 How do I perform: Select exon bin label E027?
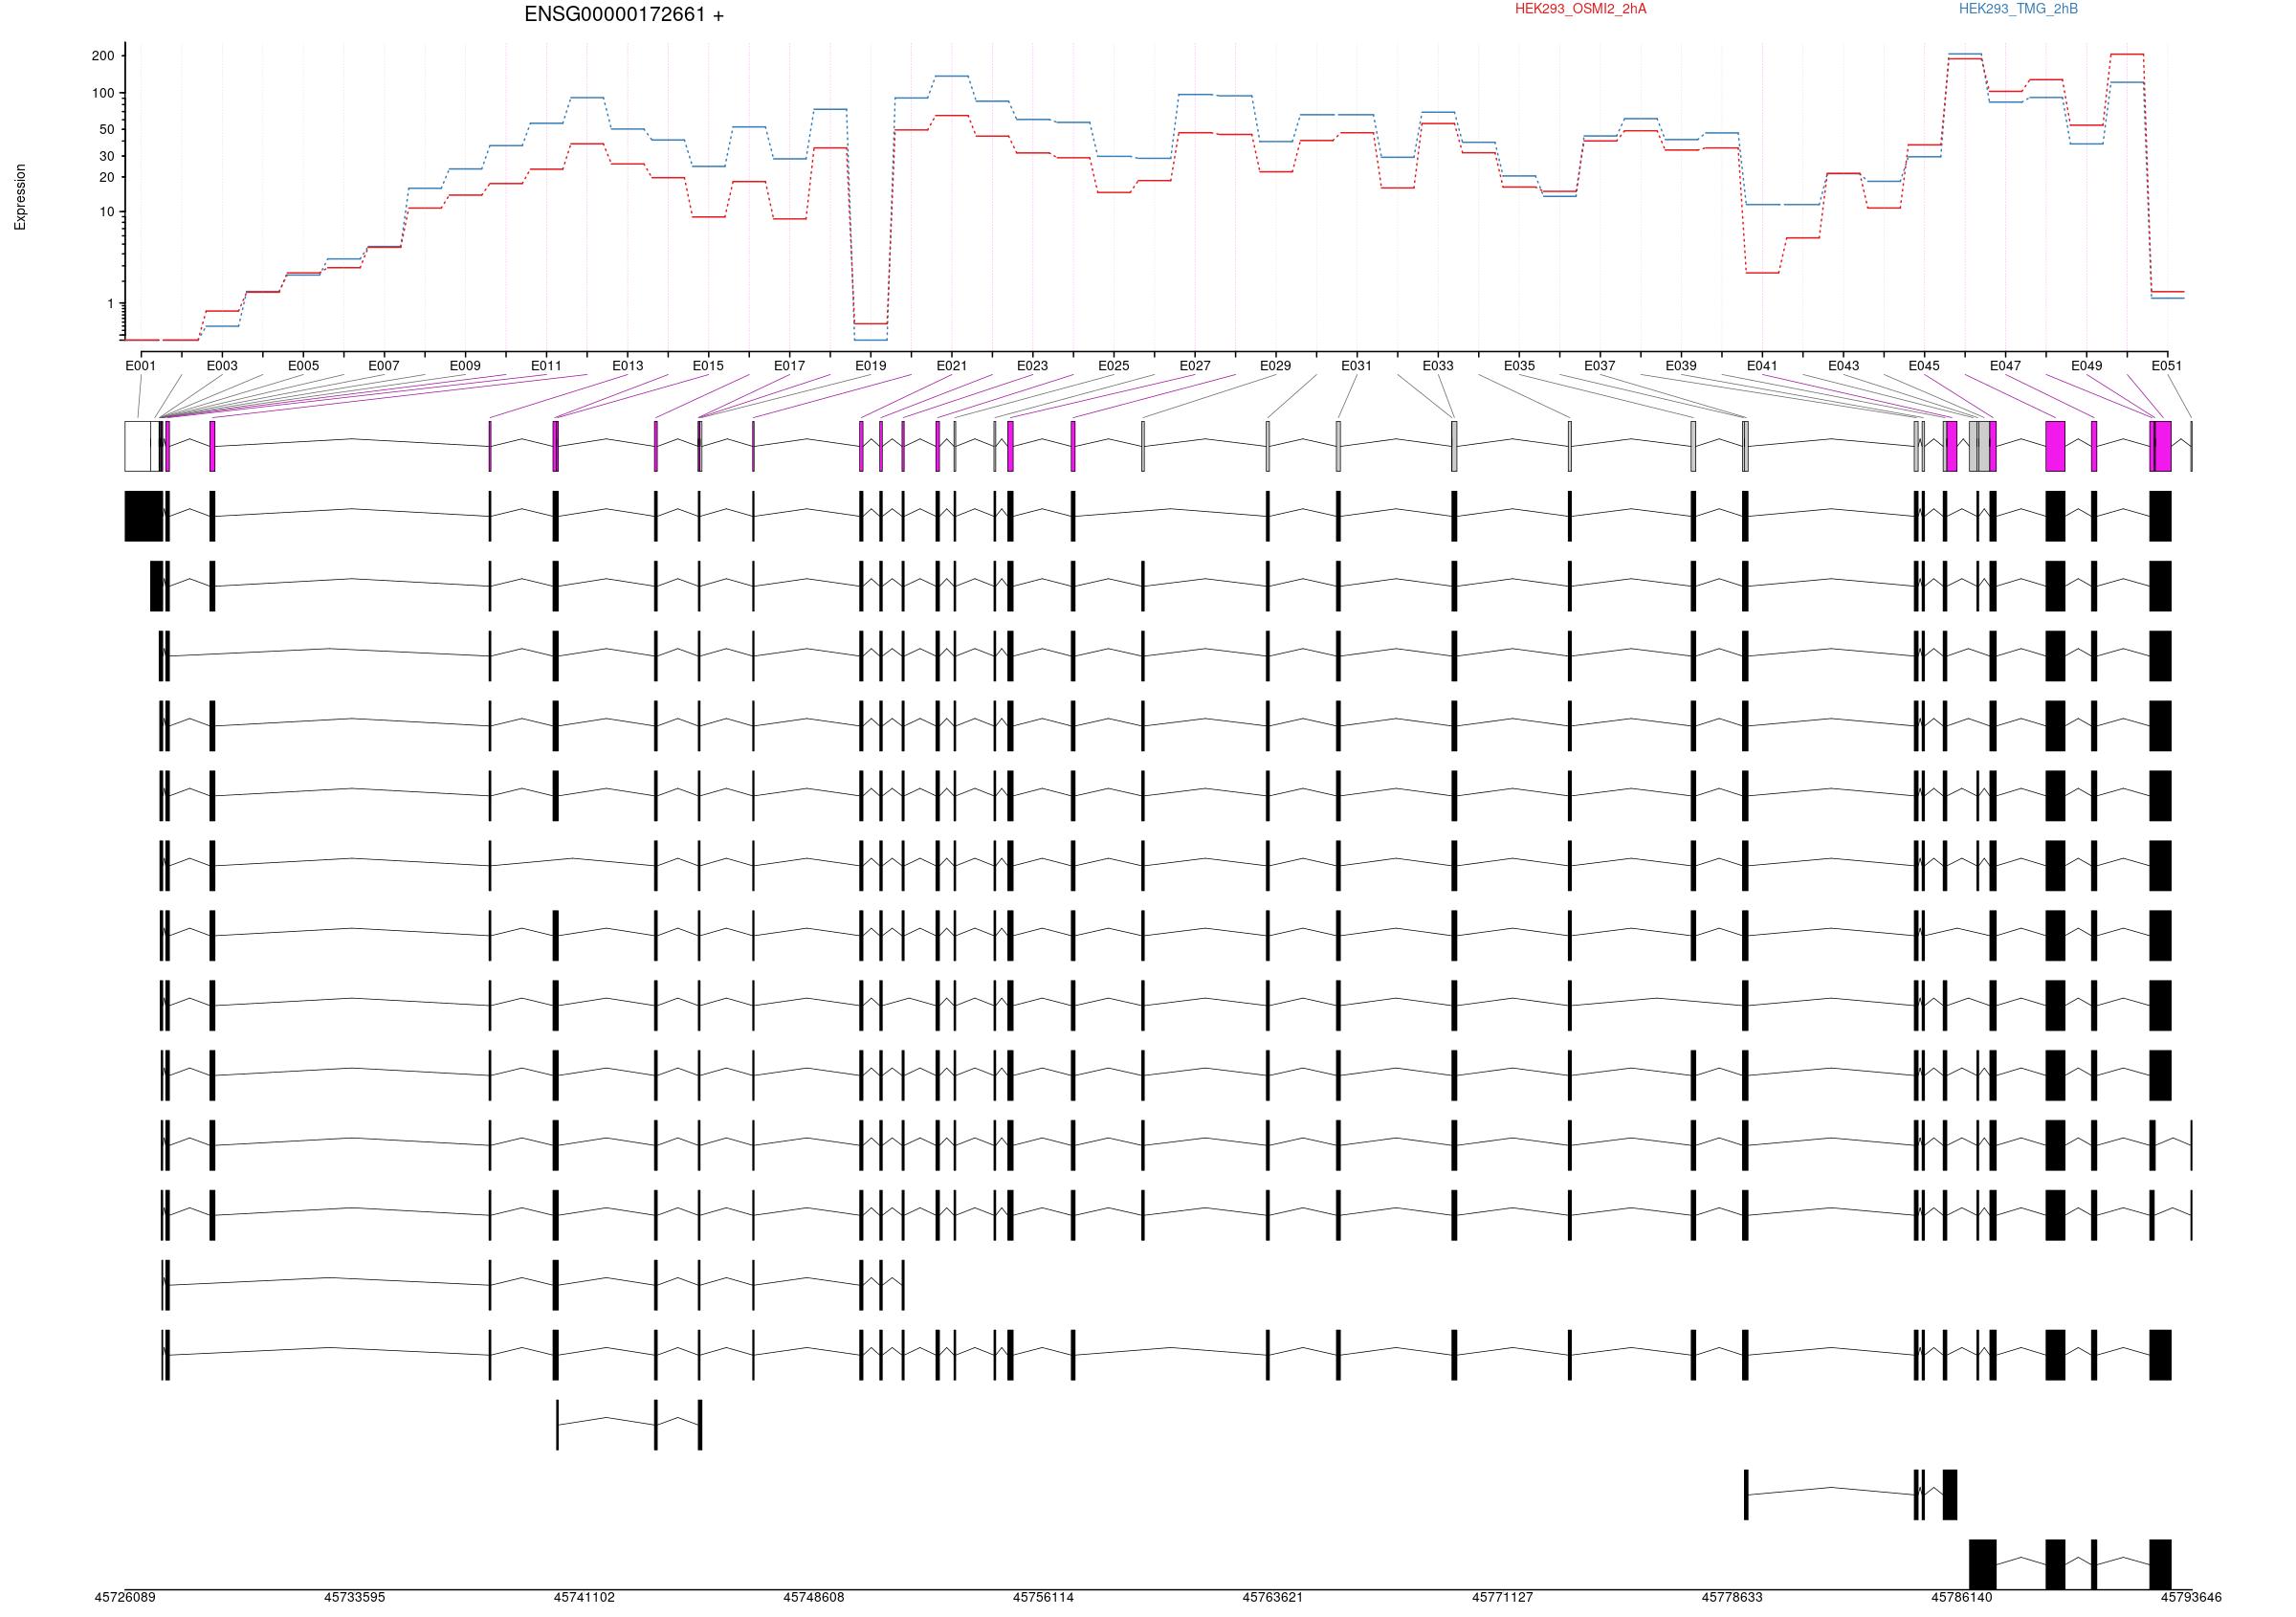(x=1195, y=366)
